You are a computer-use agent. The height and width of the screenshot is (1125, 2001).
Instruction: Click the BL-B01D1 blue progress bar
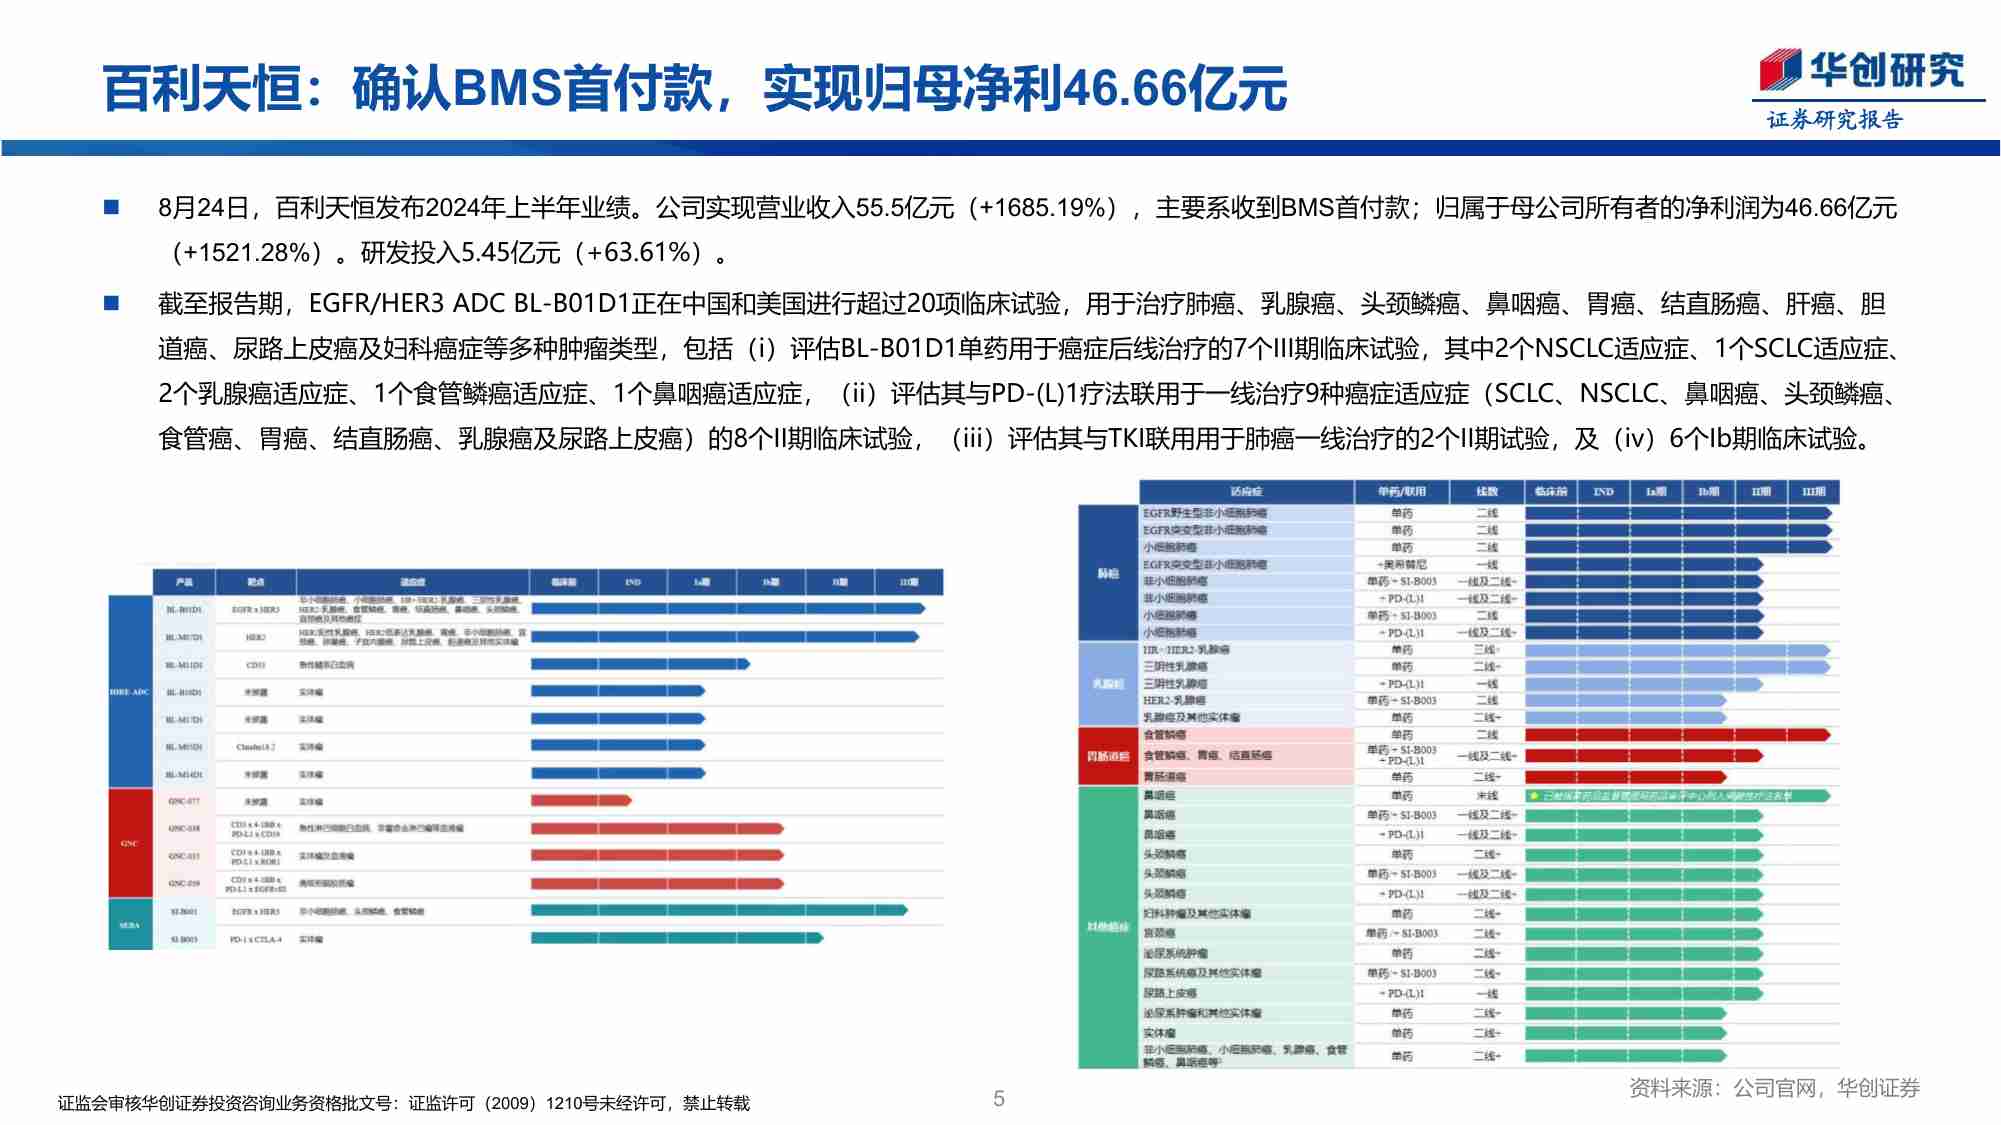tap(728, 608)
